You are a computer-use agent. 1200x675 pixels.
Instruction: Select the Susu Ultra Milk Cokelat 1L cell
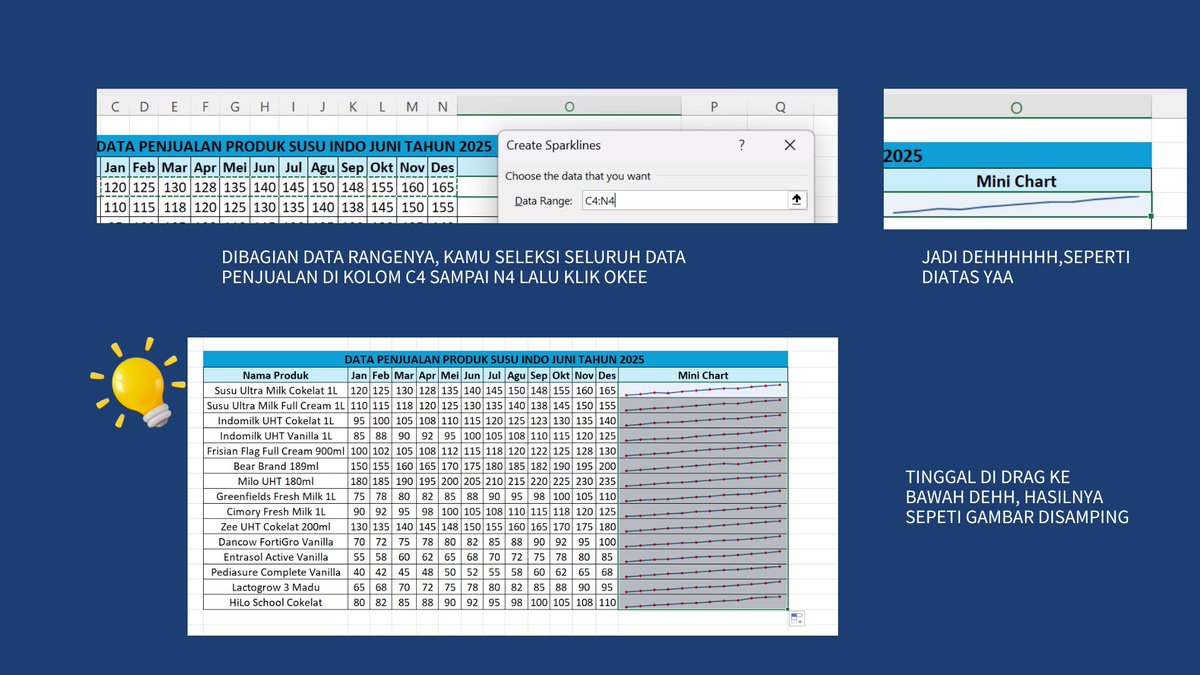pos(275,390)
